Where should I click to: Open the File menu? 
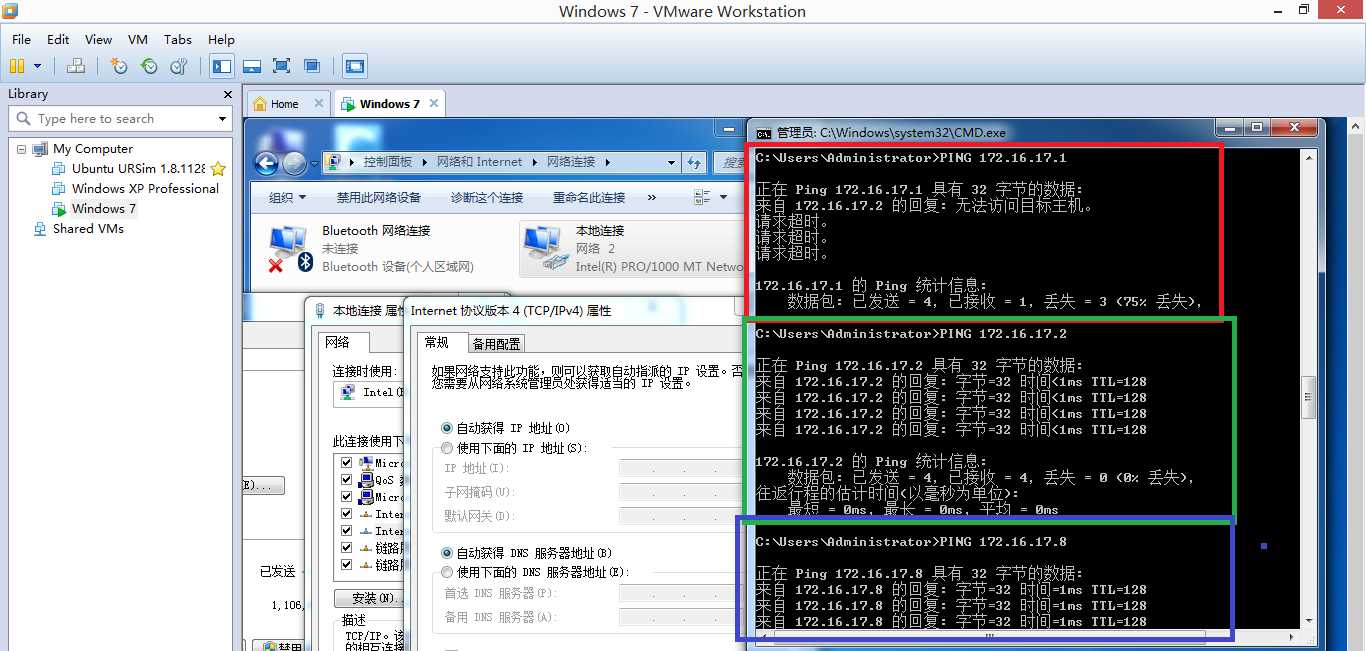tap(21, 39)
